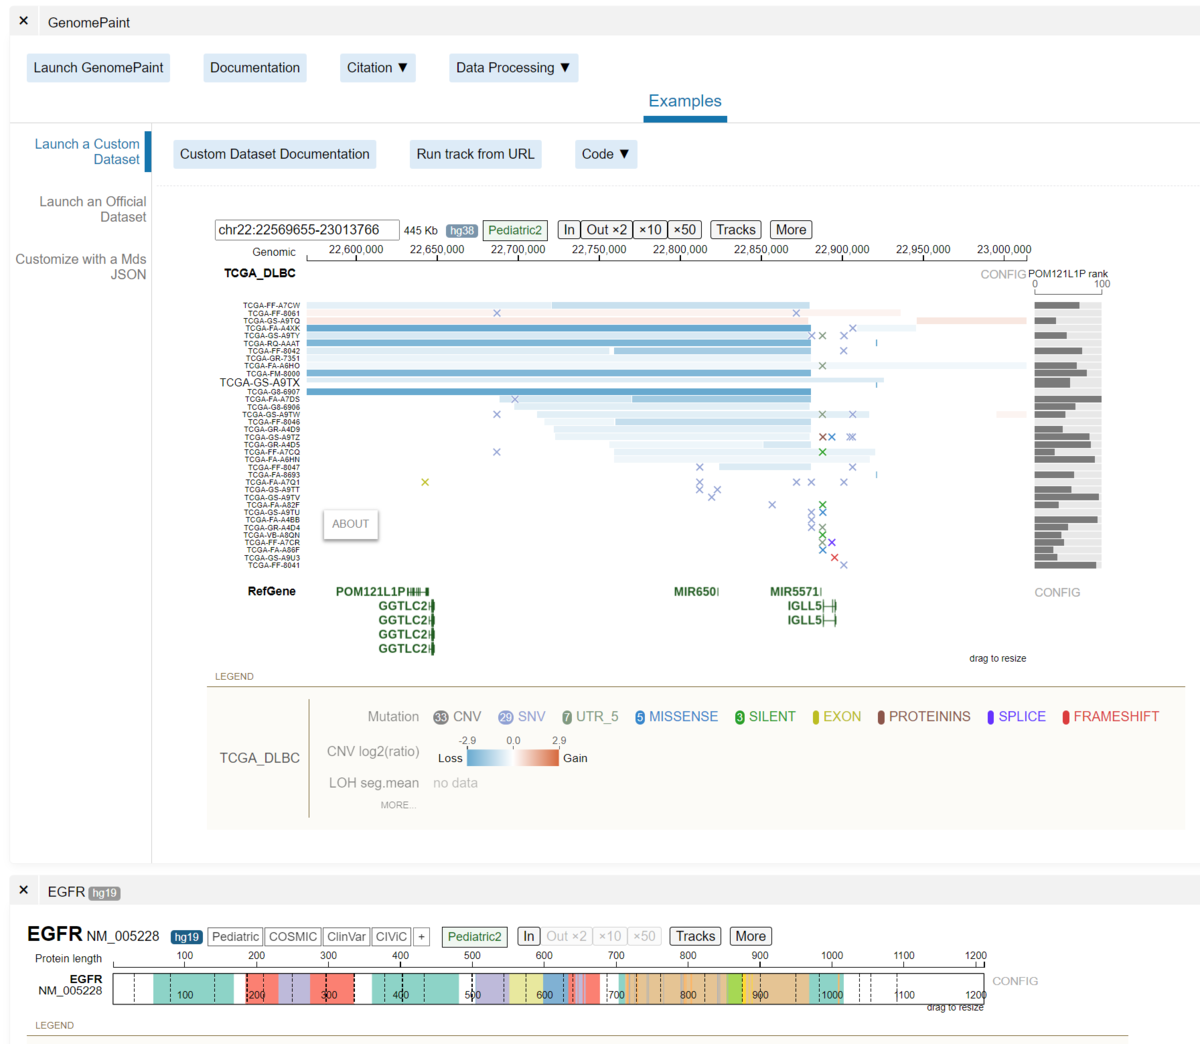Close the GenomePaint panel with the X icon
1200x1044 pixels.
[24, 21]
